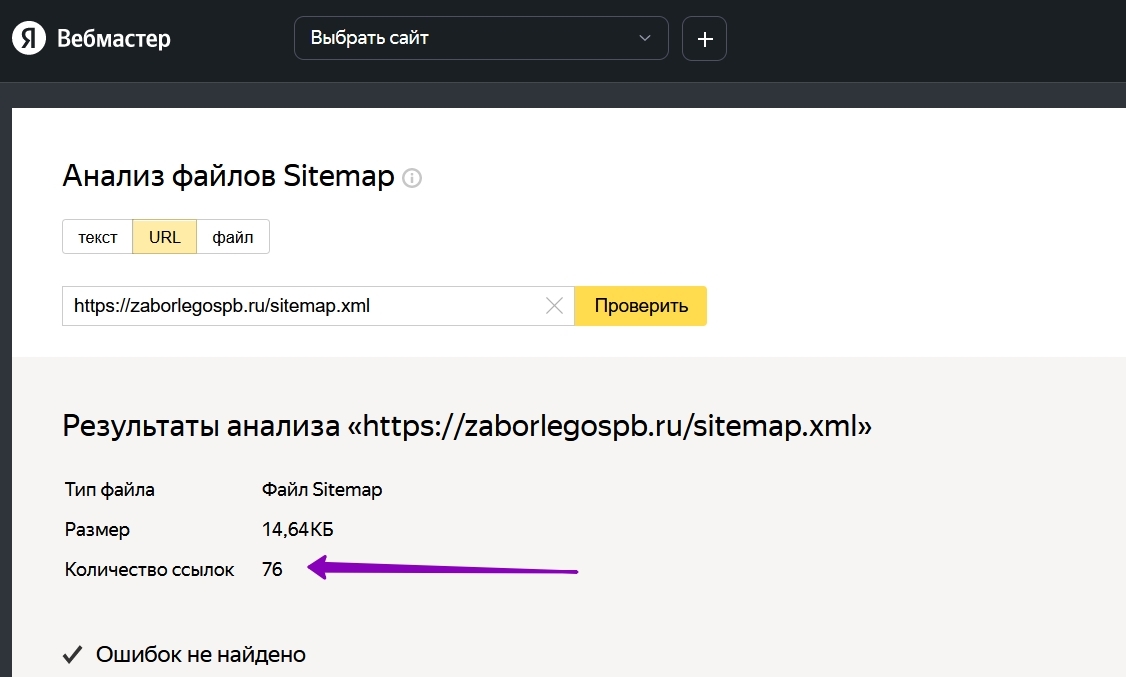This screenshot has height=677, width=1126.
Task: Select the URL input mode tab
Action: (165, 237)
